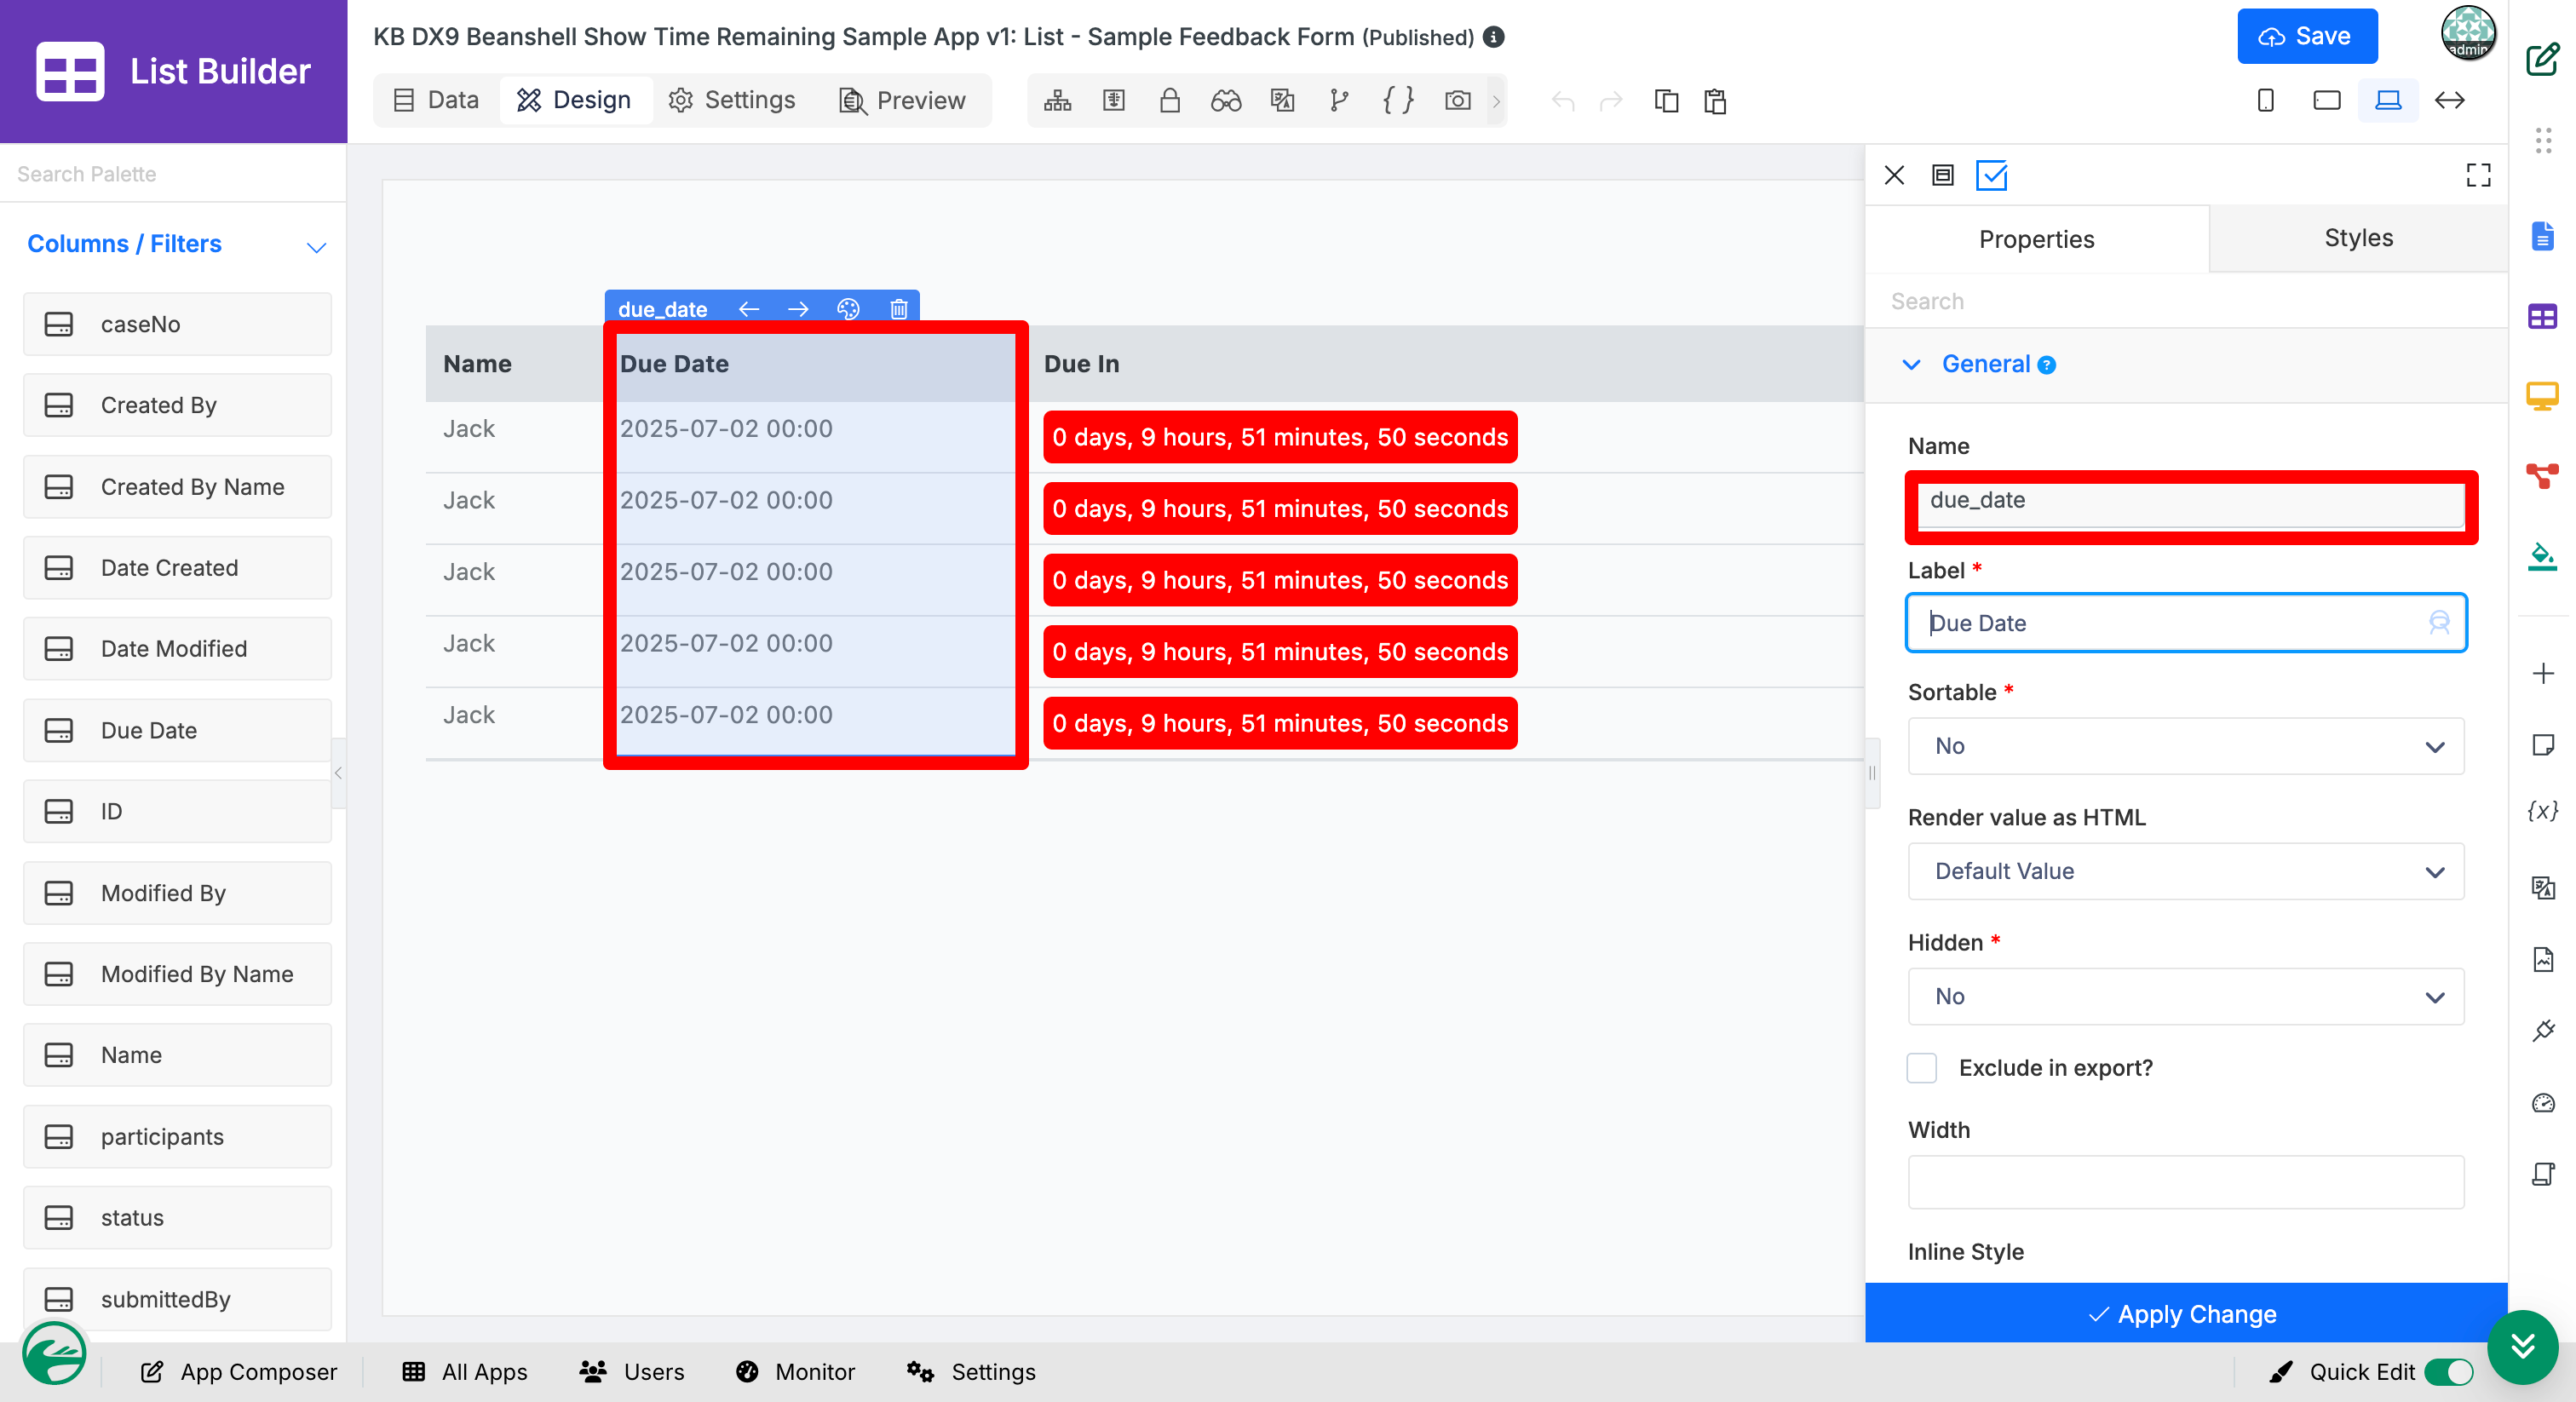Collapse the left palette sidebar handle
The image size is (2576, 1402).
338,773
